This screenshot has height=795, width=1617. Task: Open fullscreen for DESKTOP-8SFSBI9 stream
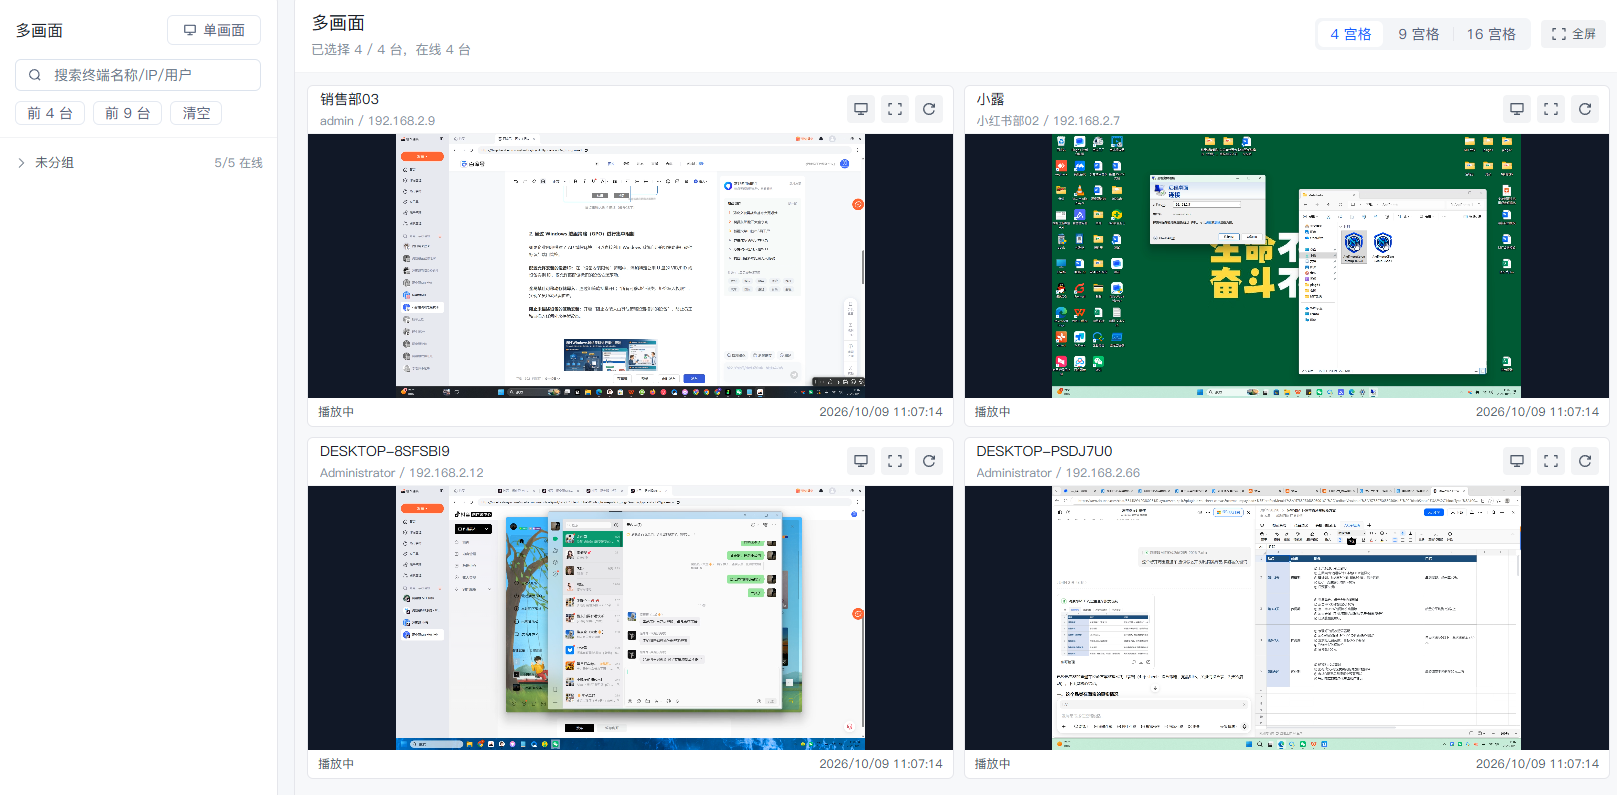tap(895, 461)
